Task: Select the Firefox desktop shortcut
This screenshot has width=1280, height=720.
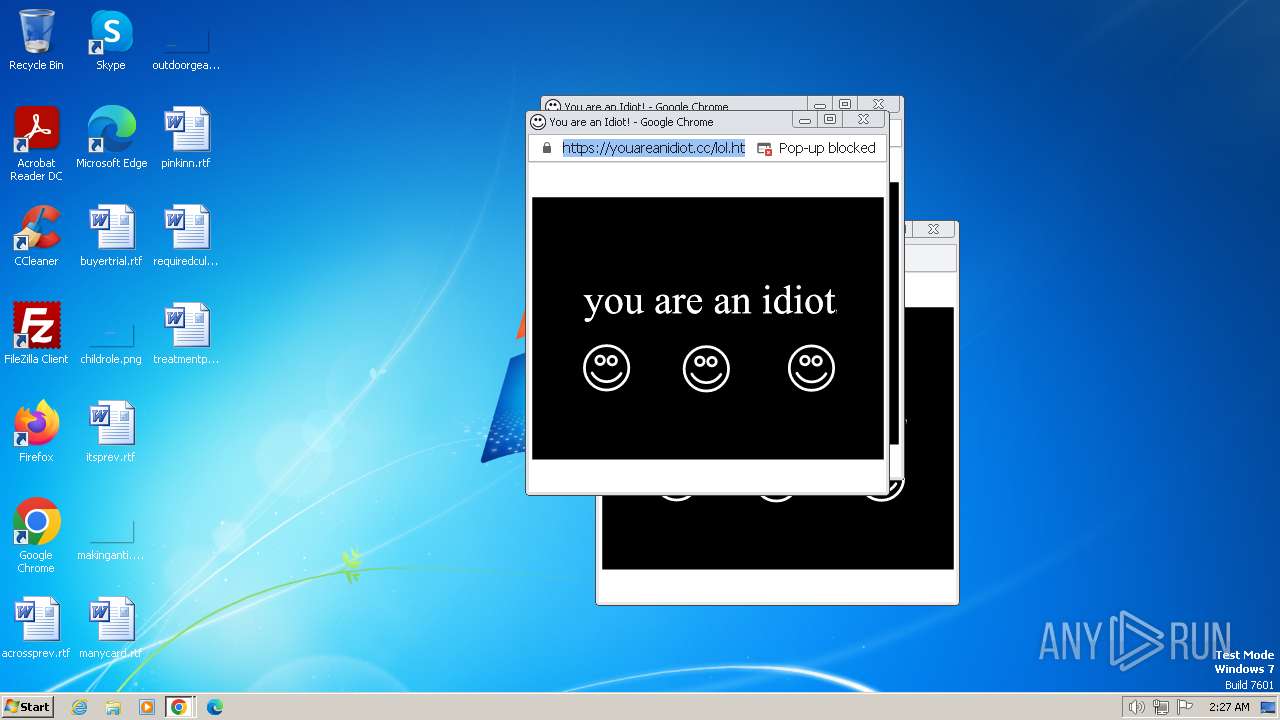Action: coord(36,432)
